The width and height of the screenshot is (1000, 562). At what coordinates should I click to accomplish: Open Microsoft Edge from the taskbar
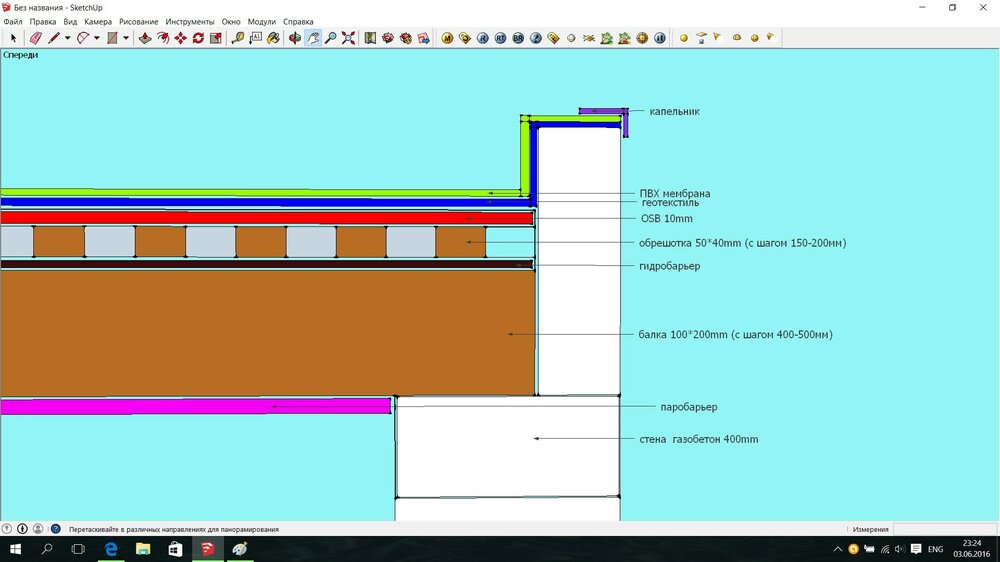click(111, 549)
